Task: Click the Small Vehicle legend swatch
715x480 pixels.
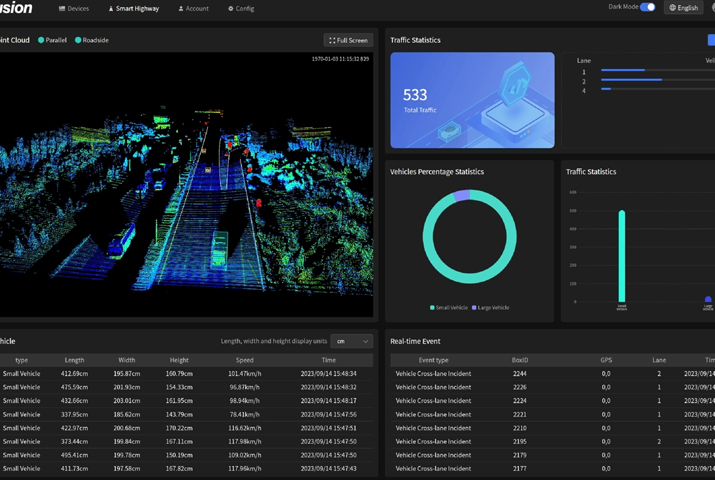Action: coord(432,308)
